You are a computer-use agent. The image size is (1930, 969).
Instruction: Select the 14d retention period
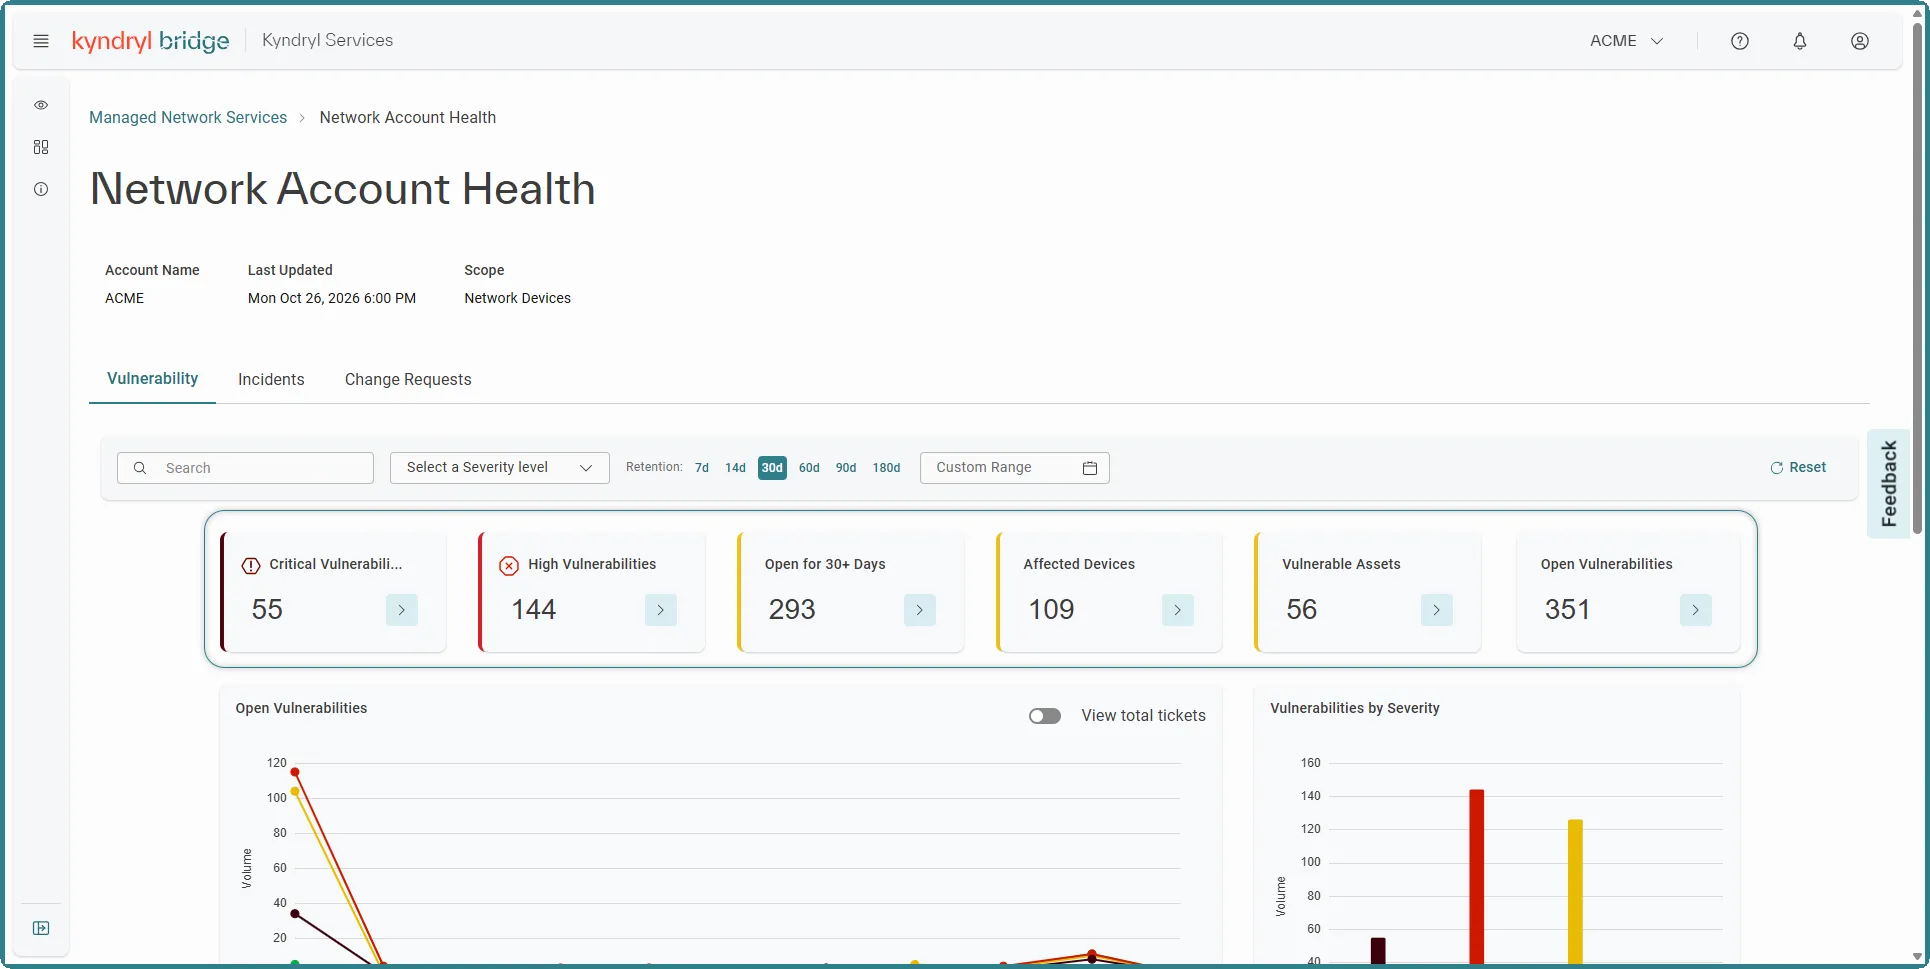click(x=735, y=468)
